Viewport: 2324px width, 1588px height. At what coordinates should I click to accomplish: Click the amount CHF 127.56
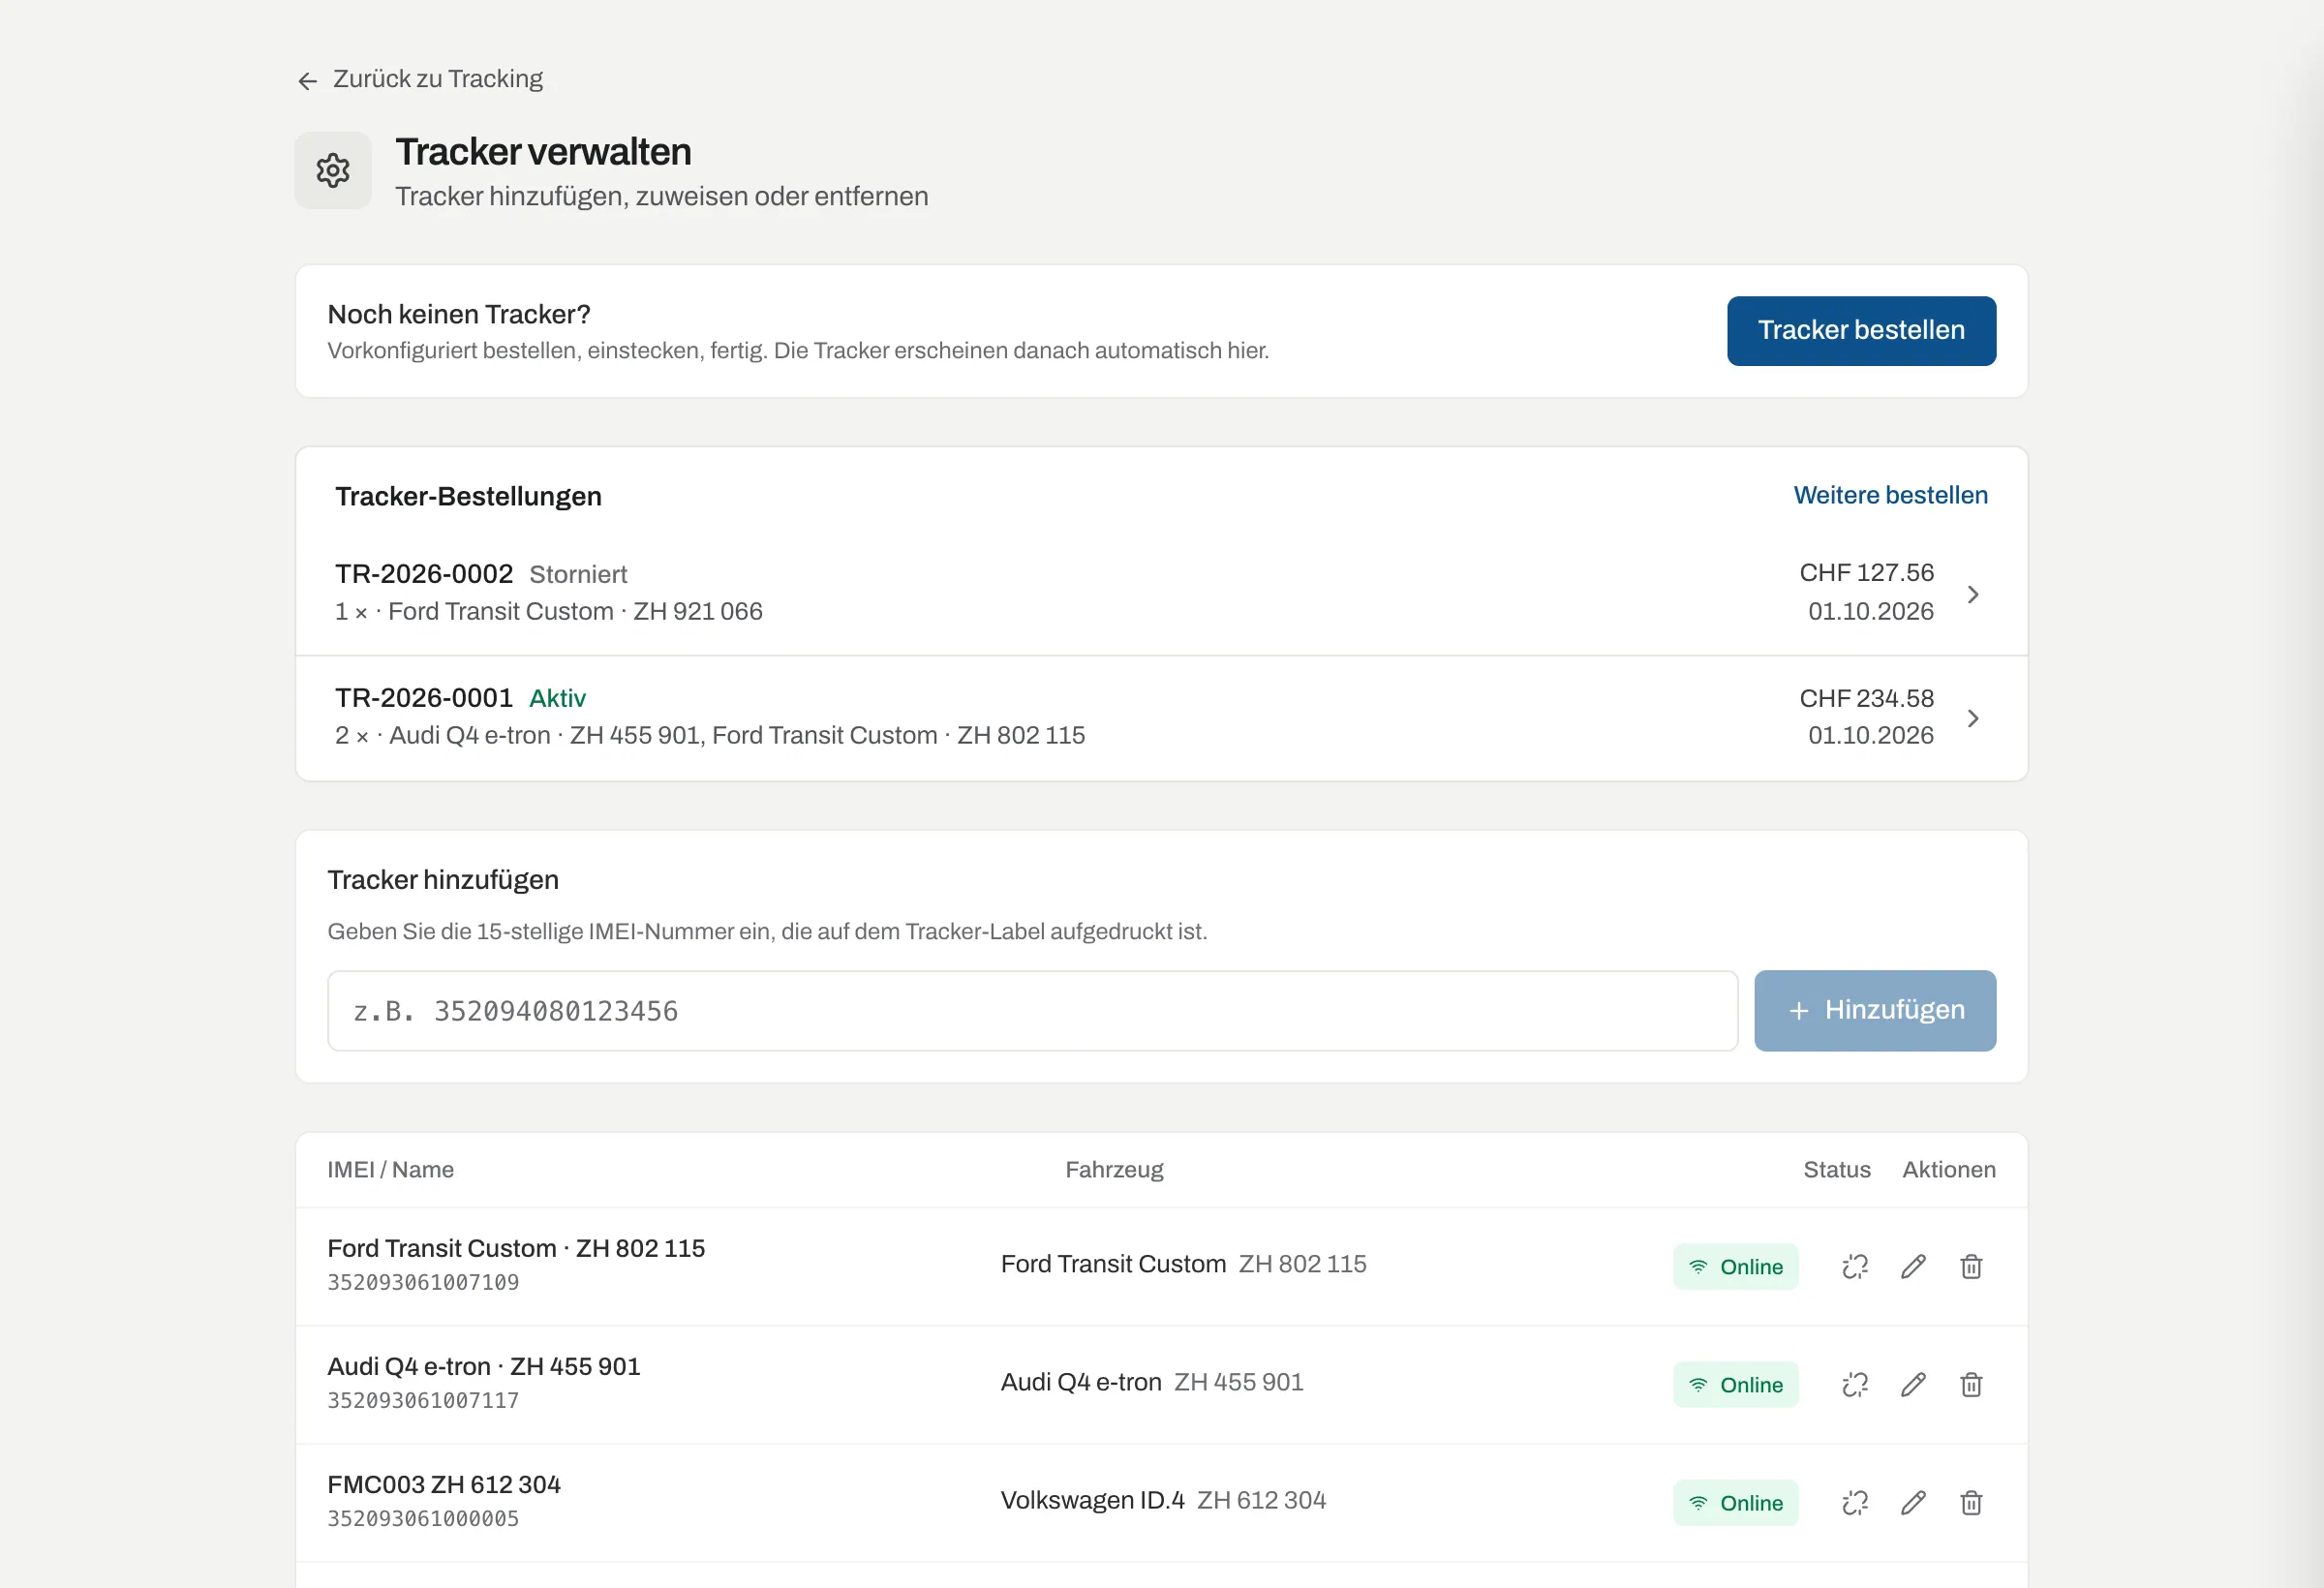point(1866,573)
